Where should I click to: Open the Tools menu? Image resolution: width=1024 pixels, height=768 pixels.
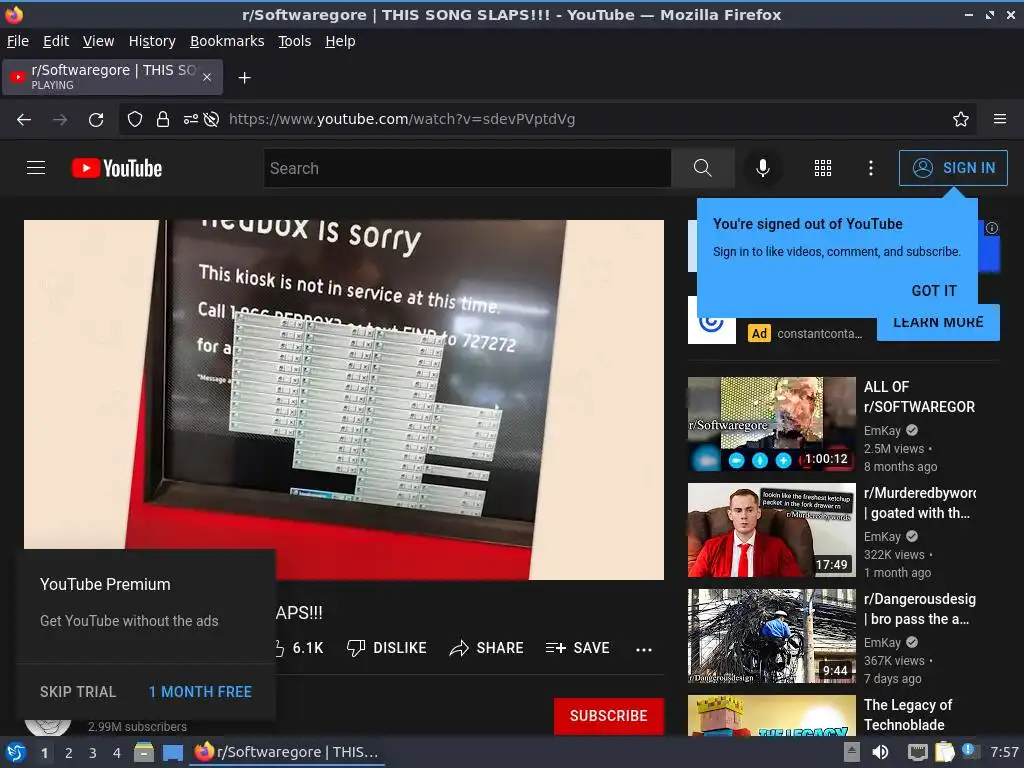coord(295,41)
